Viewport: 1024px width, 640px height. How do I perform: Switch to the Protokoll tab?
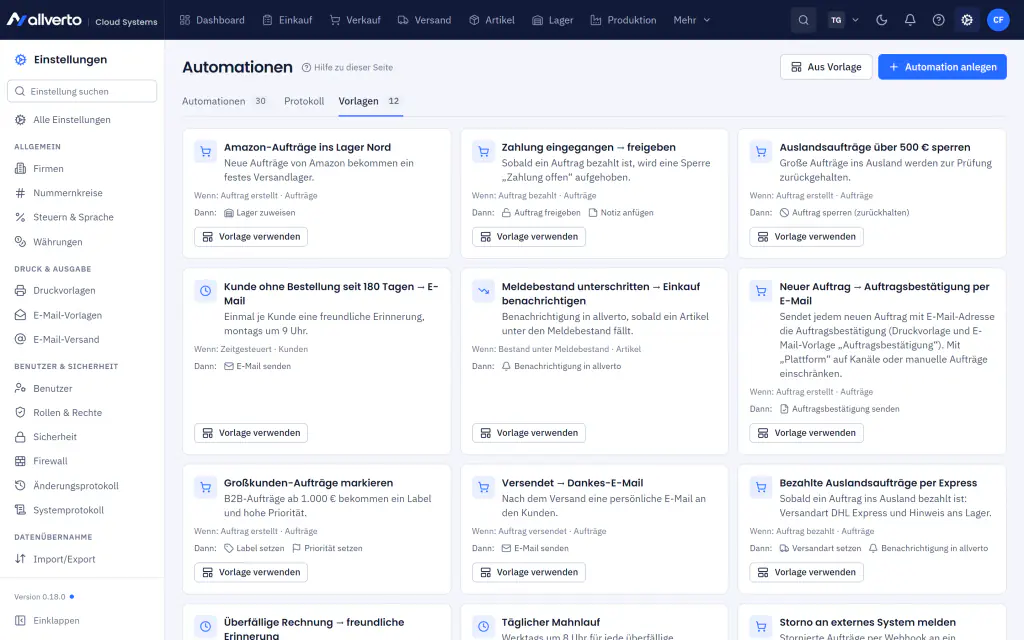click(x=304, y=101)
